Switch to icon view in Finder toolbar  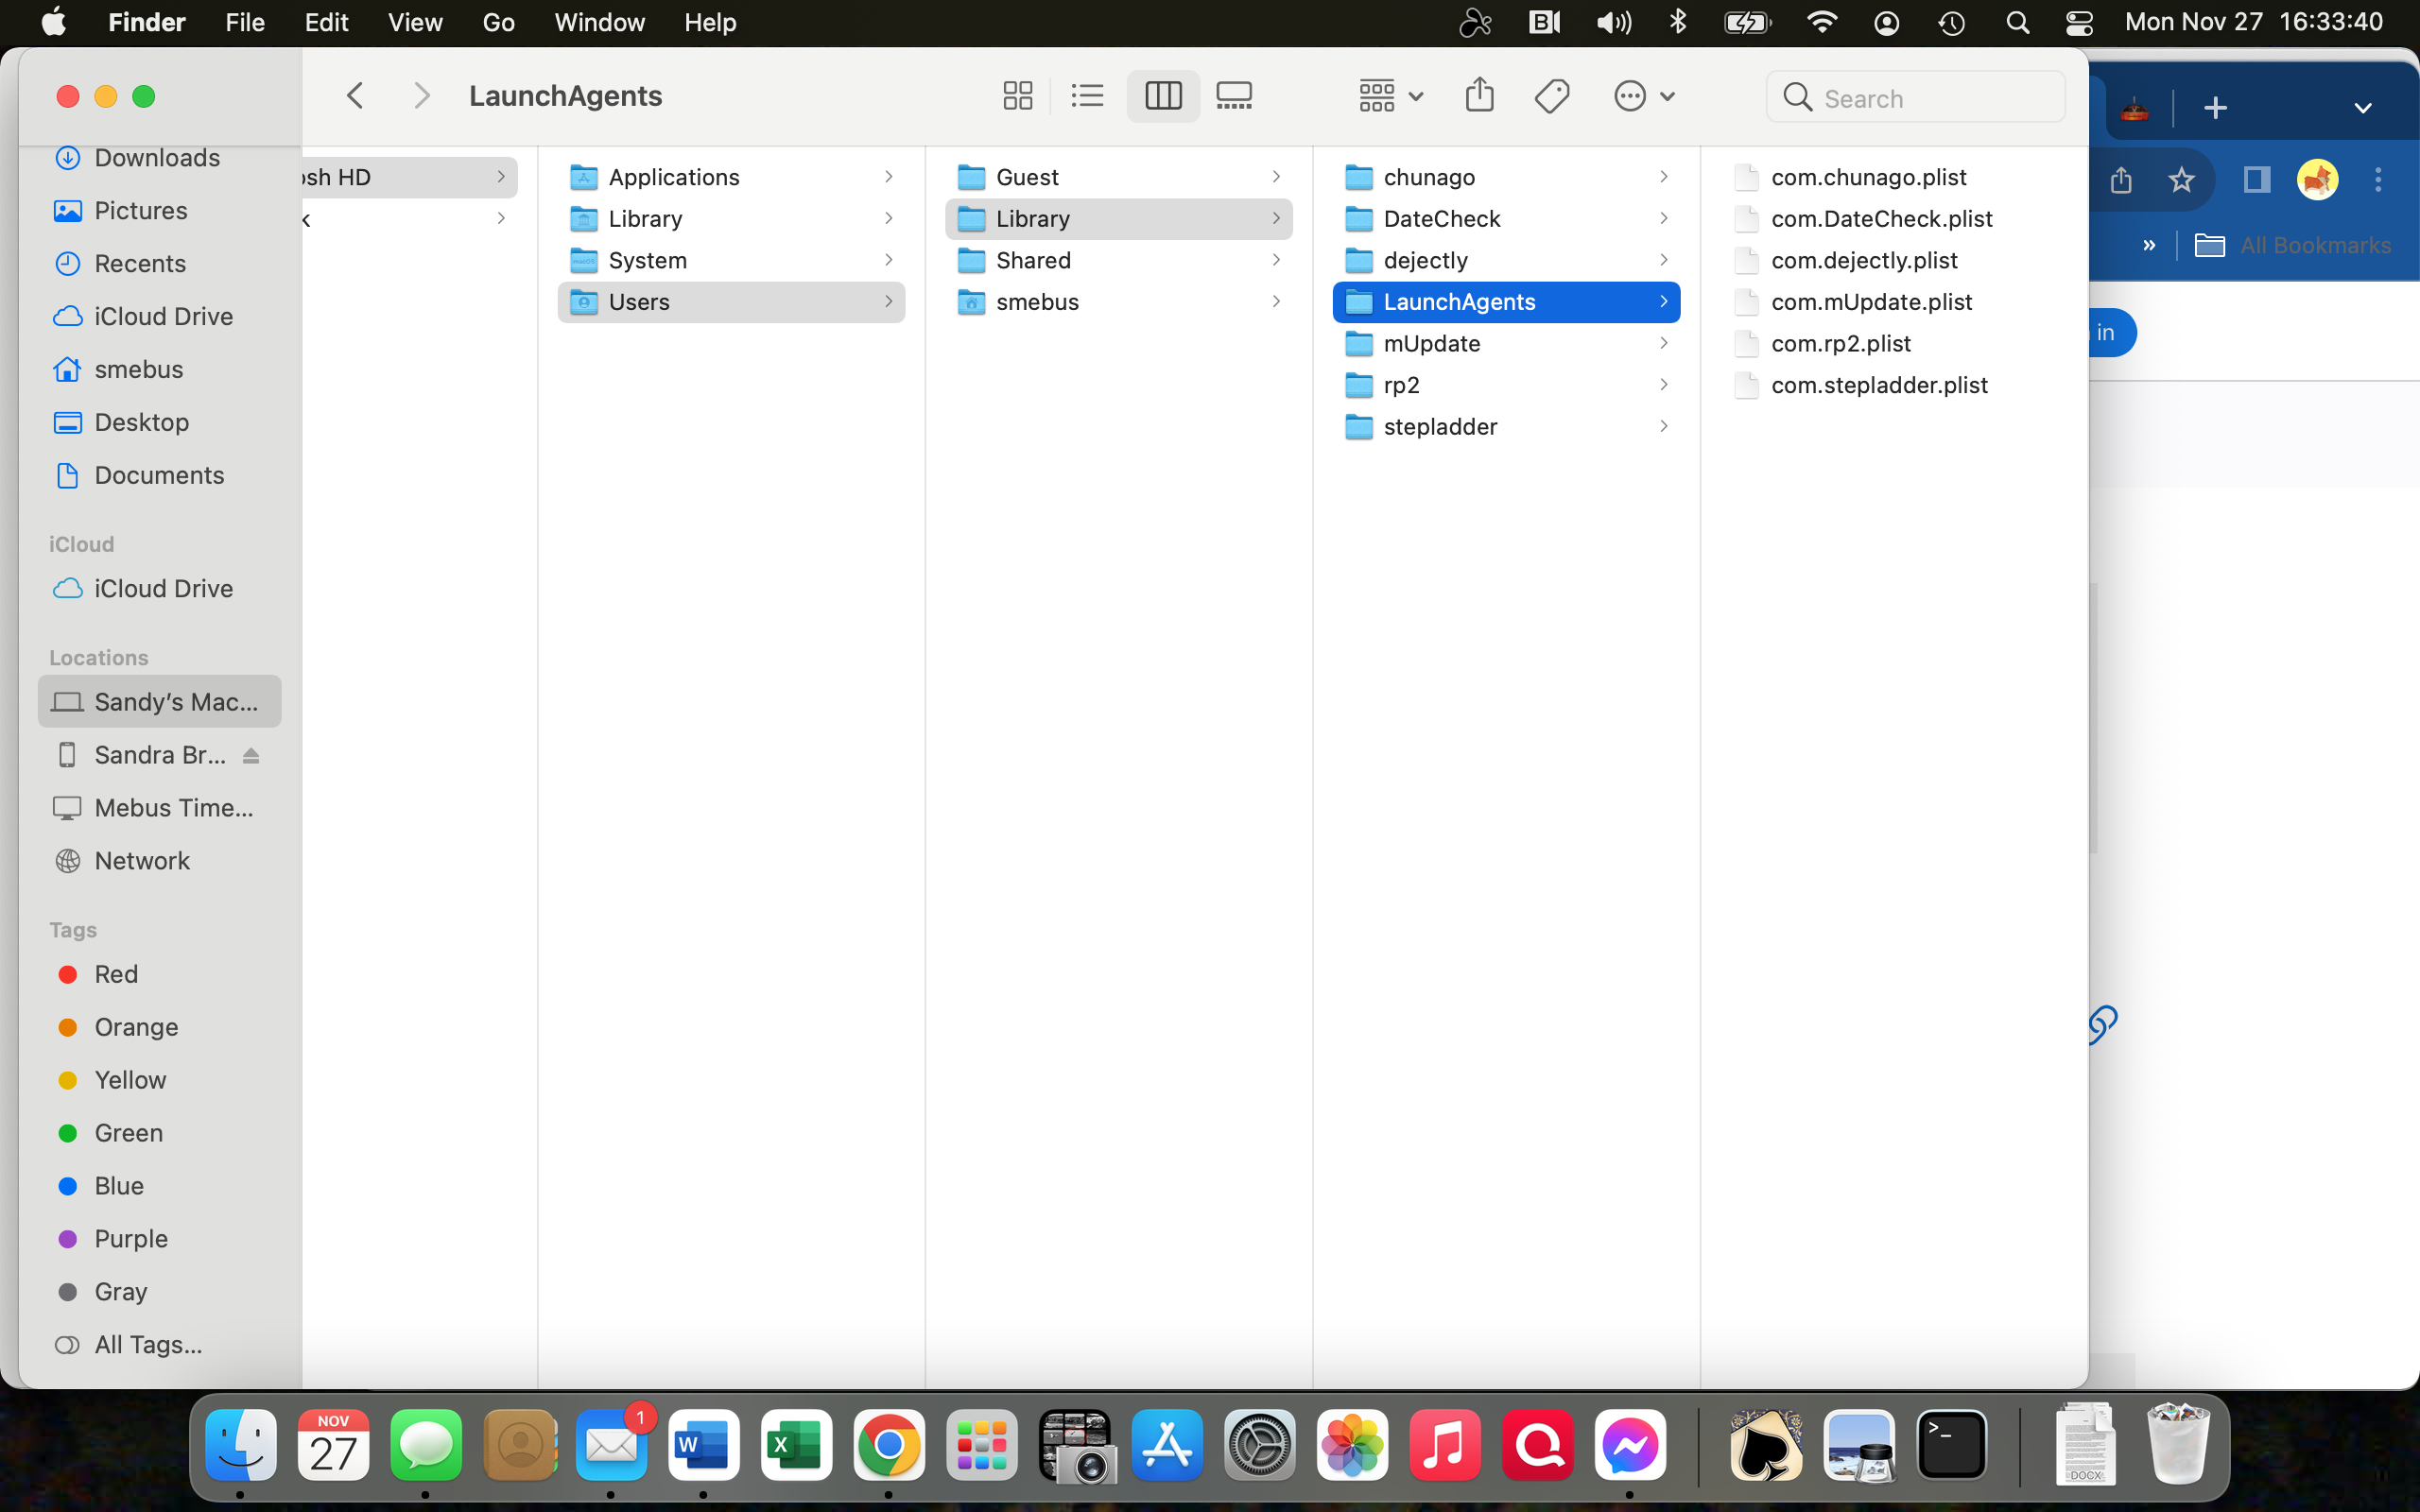click(x=1017, y=96)
